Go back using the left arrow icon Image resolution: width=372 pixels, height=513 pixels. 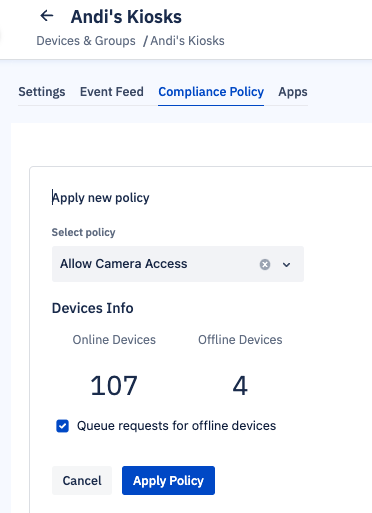47,16
